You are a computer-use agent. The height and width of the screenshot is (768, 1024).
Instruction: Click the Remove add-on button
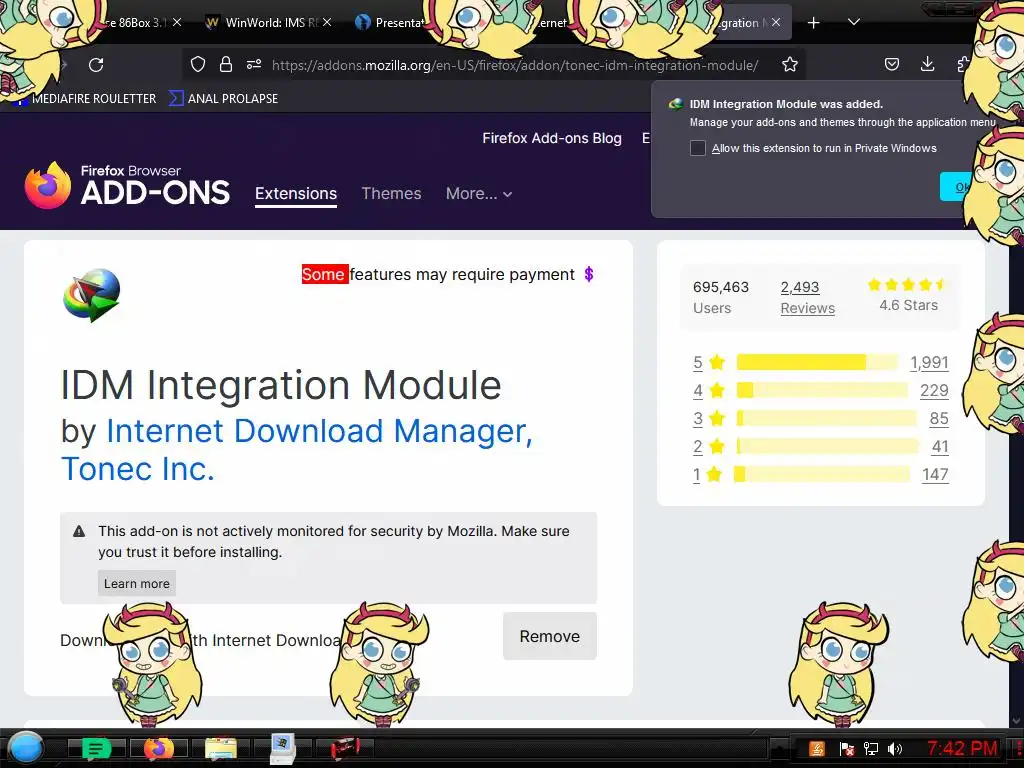tap(549, 636)
